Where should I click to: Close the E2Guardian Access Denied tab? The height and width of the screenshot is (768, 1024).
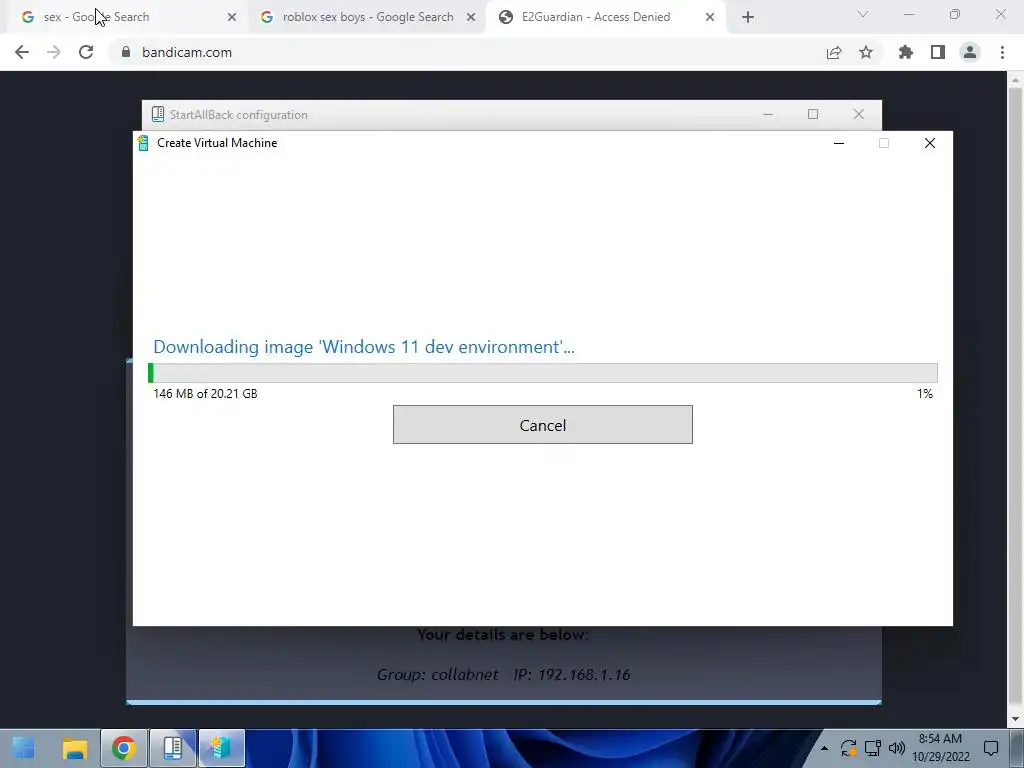click(710, 17)
